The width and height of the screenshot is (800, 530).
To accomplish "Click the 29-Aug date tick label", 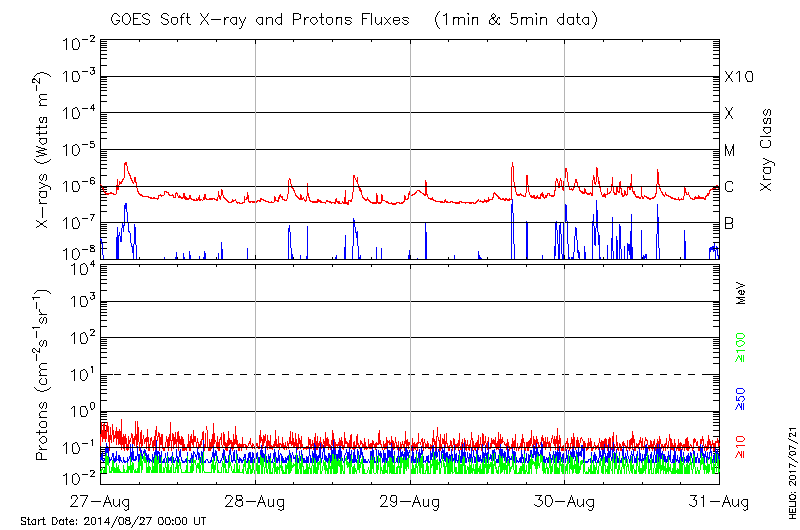I will (410, 502).
